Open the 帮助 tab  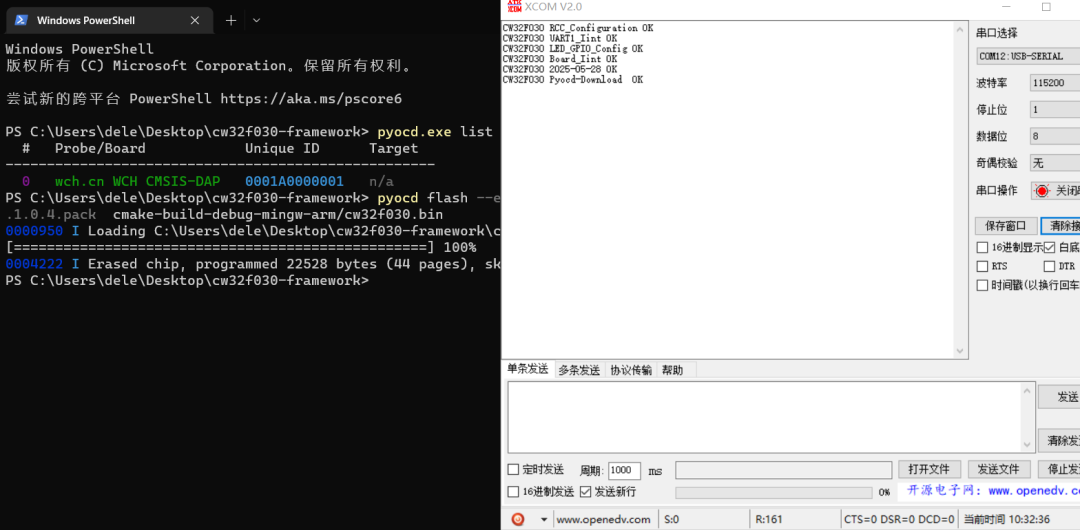tap(672, 370)
